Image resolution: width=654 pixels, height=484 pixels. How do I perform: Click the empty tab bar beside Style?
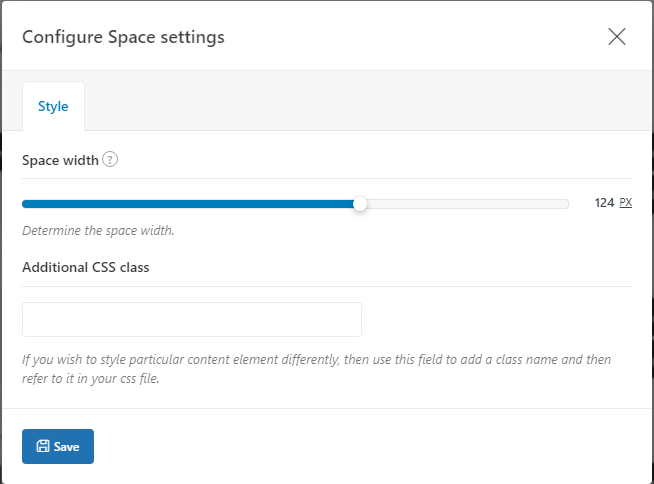pyautogui.click(x=367, y=101)
